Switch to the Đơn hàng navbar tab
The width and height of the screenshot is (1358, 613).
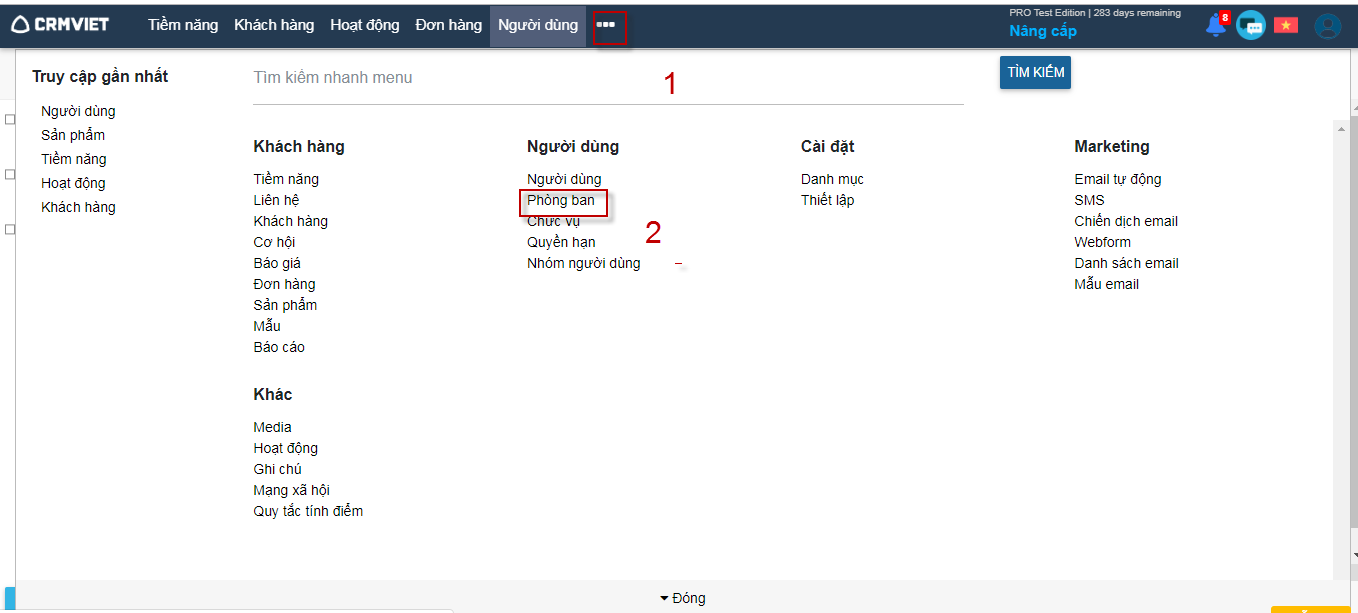[x=448, y=25]
